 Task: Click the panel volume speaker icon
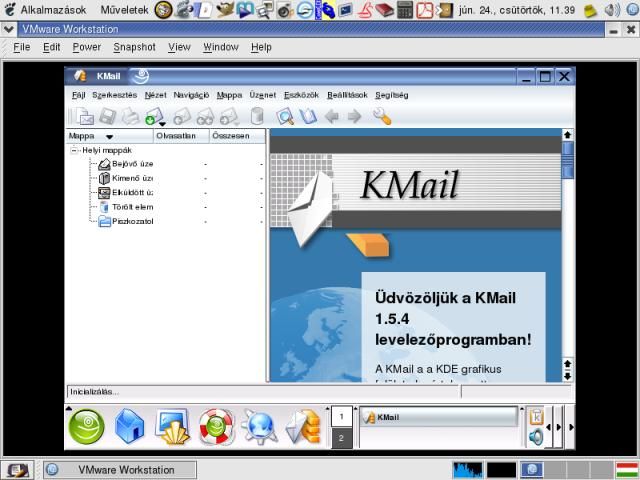pyautogui.click(x=536, y=437)
